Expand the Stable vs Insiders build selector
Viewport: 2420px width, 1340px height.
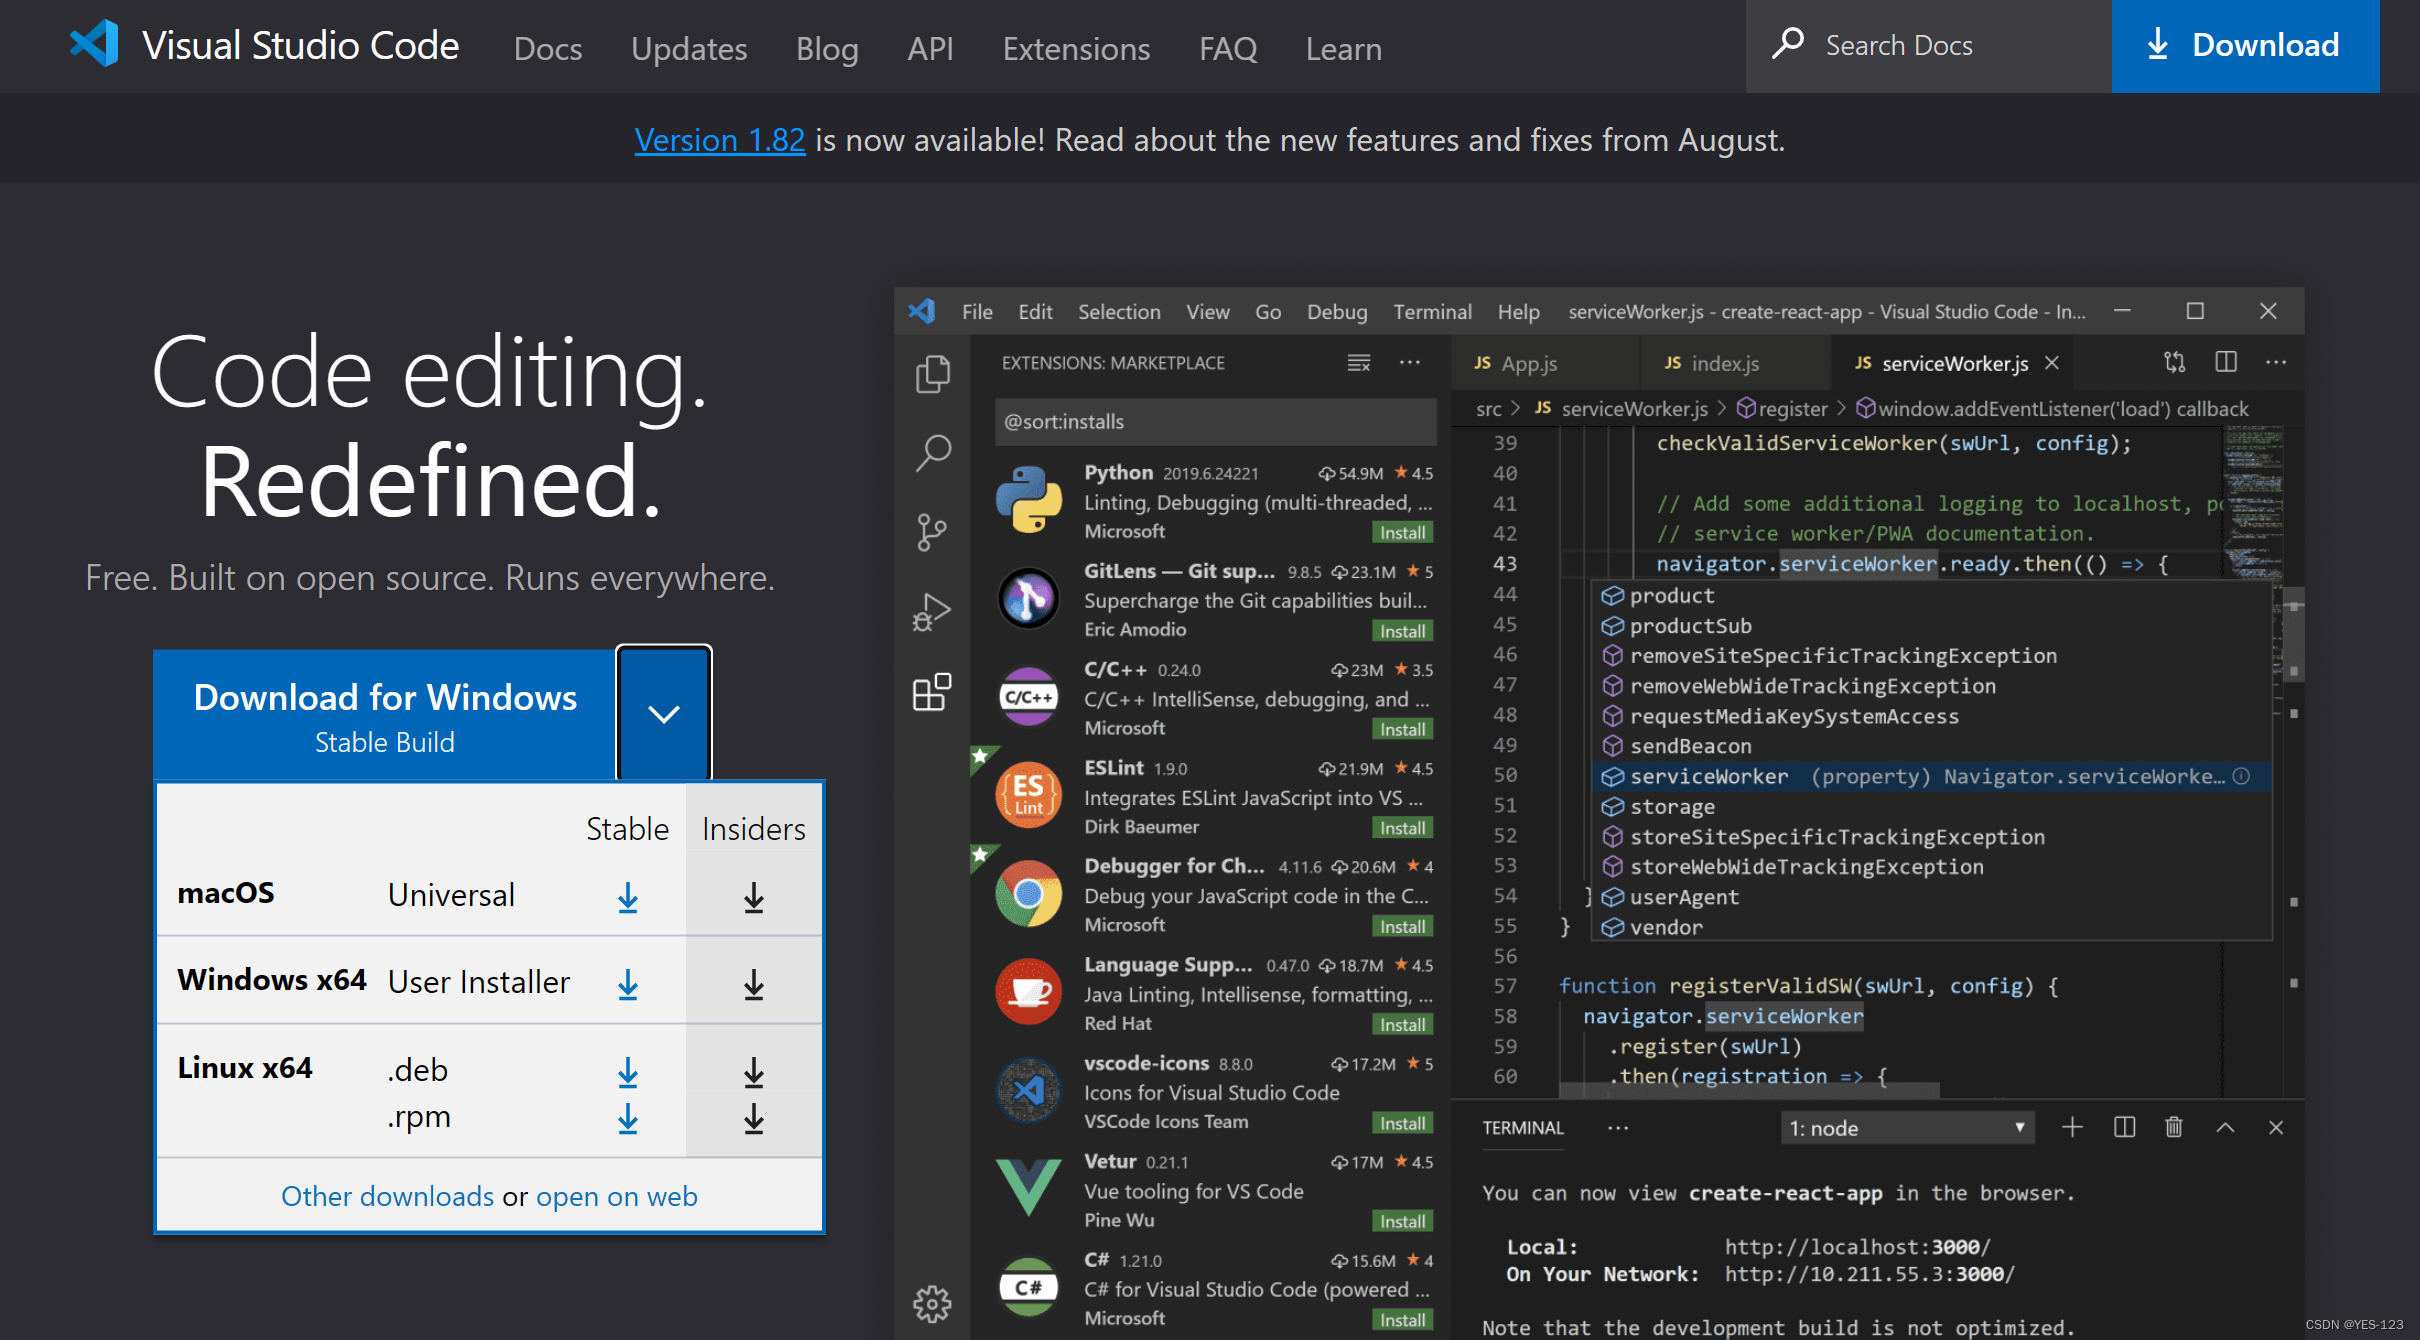(661, 713)
